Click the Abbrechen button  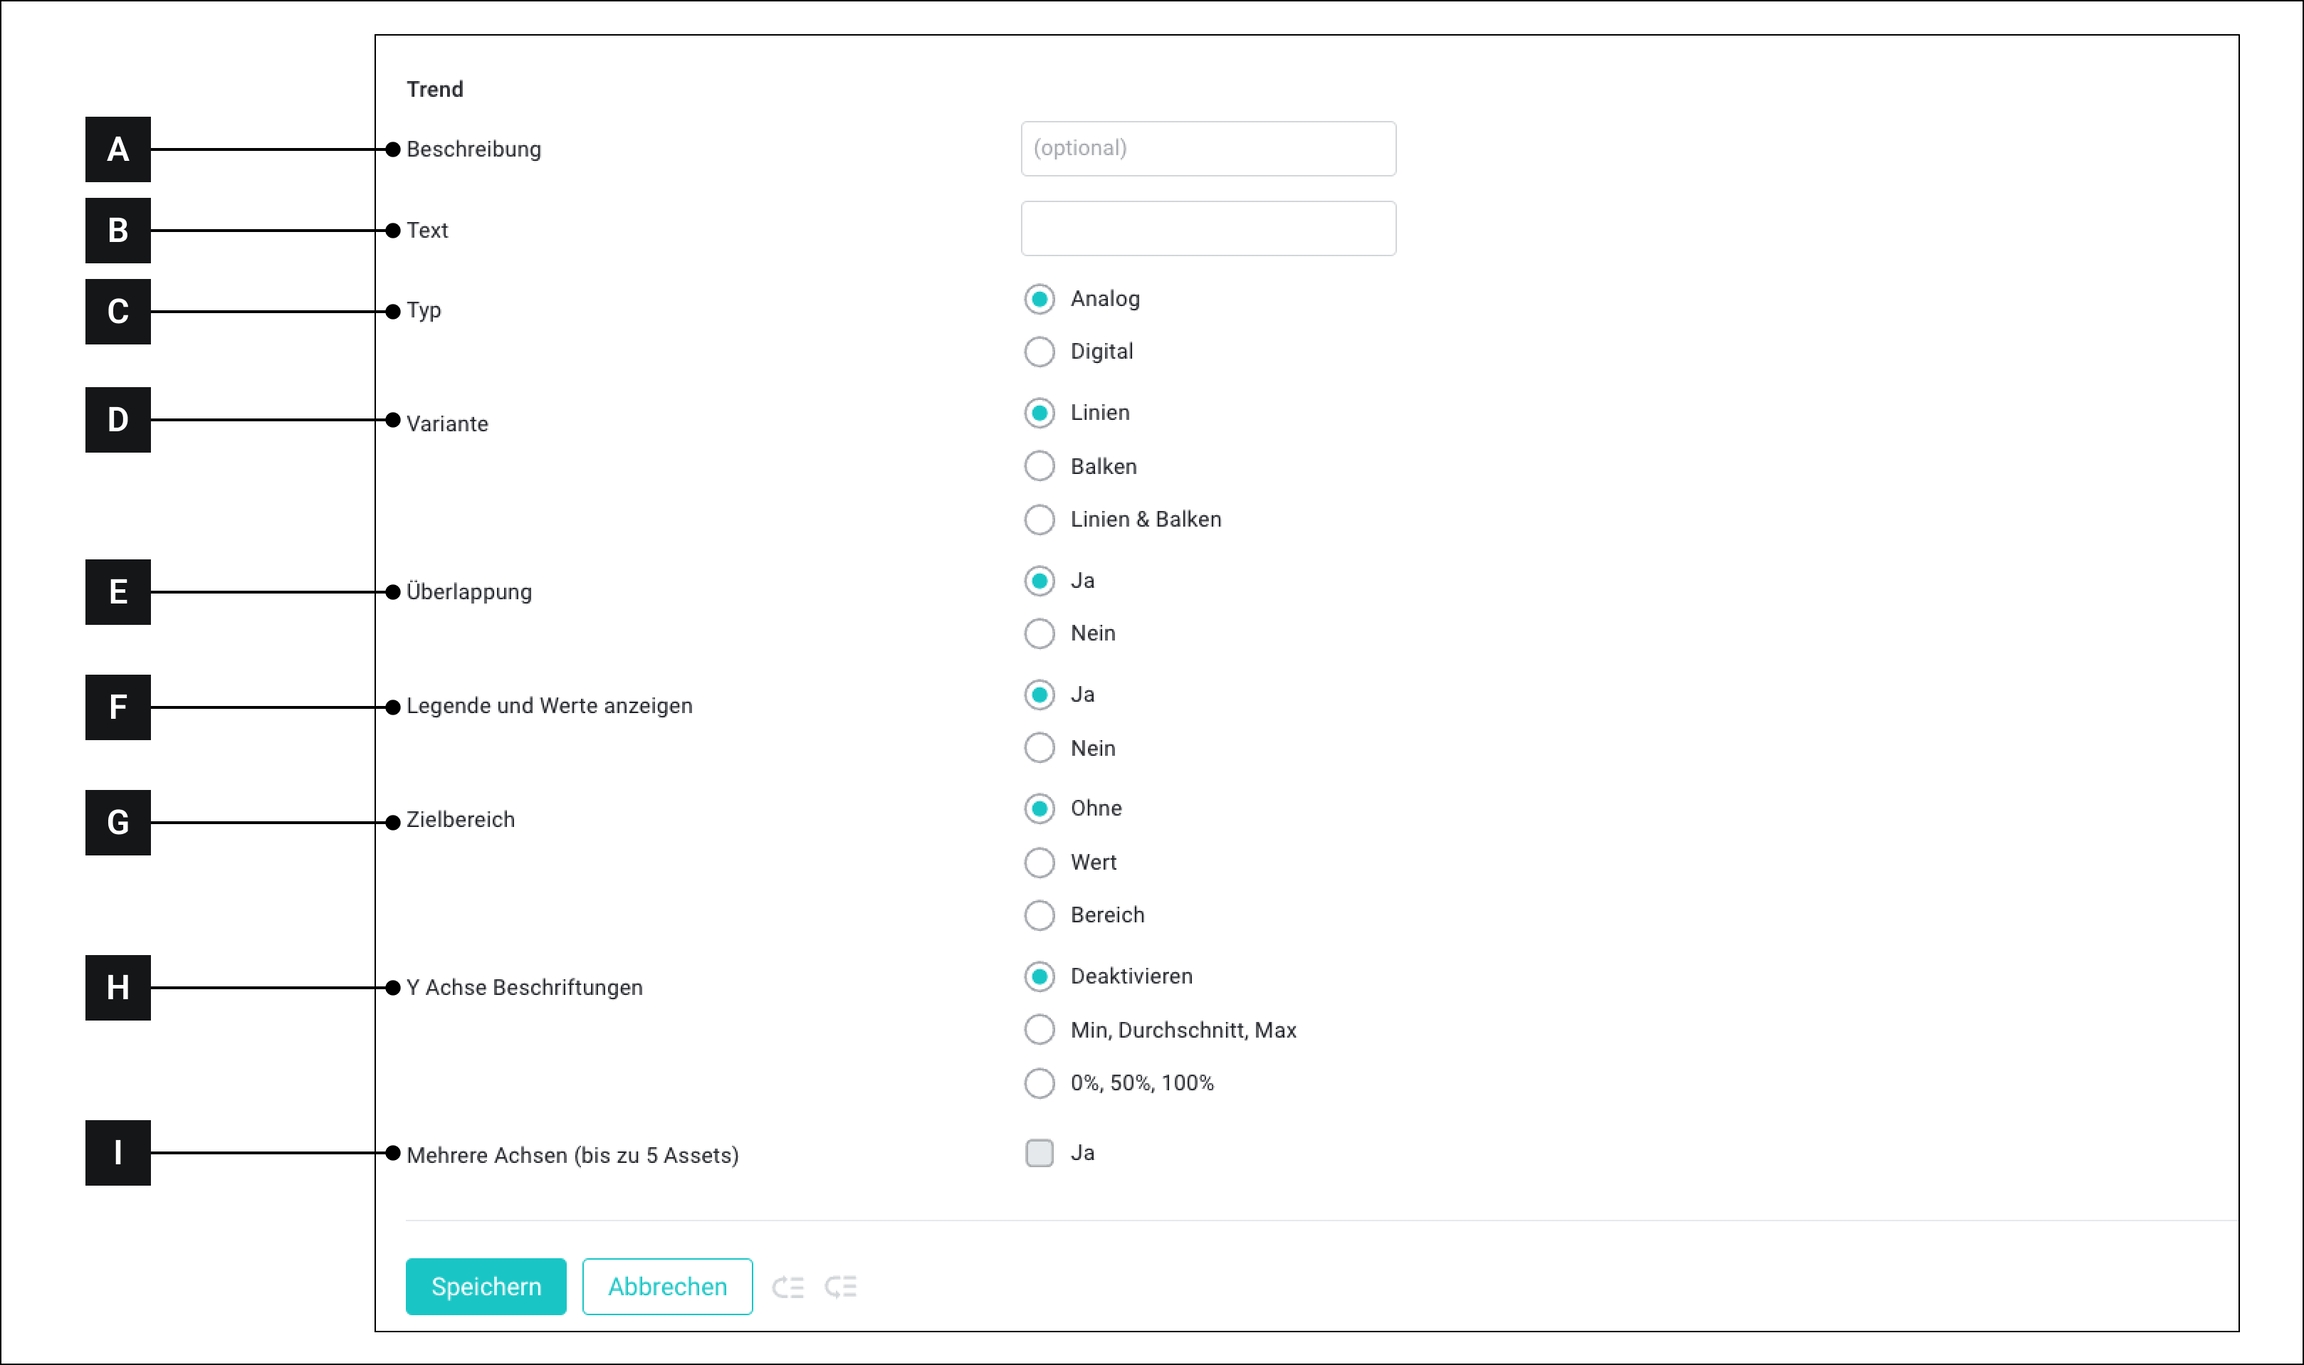(667, 1287)
